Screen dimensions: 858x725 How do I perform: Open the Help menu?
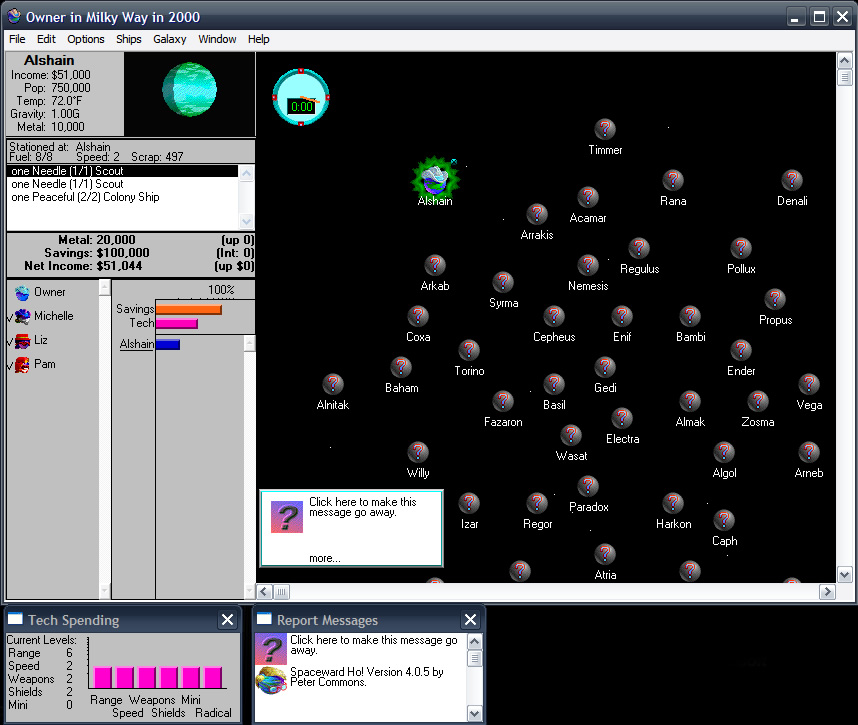pos(258,39)
